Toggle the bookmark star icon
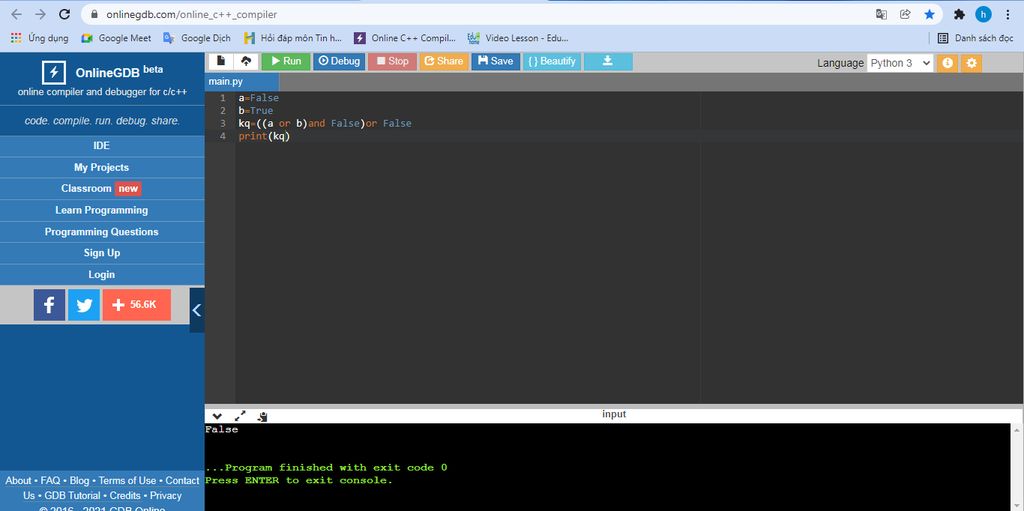The width and height of the screenshot is (1024, 511). [929, 14]
